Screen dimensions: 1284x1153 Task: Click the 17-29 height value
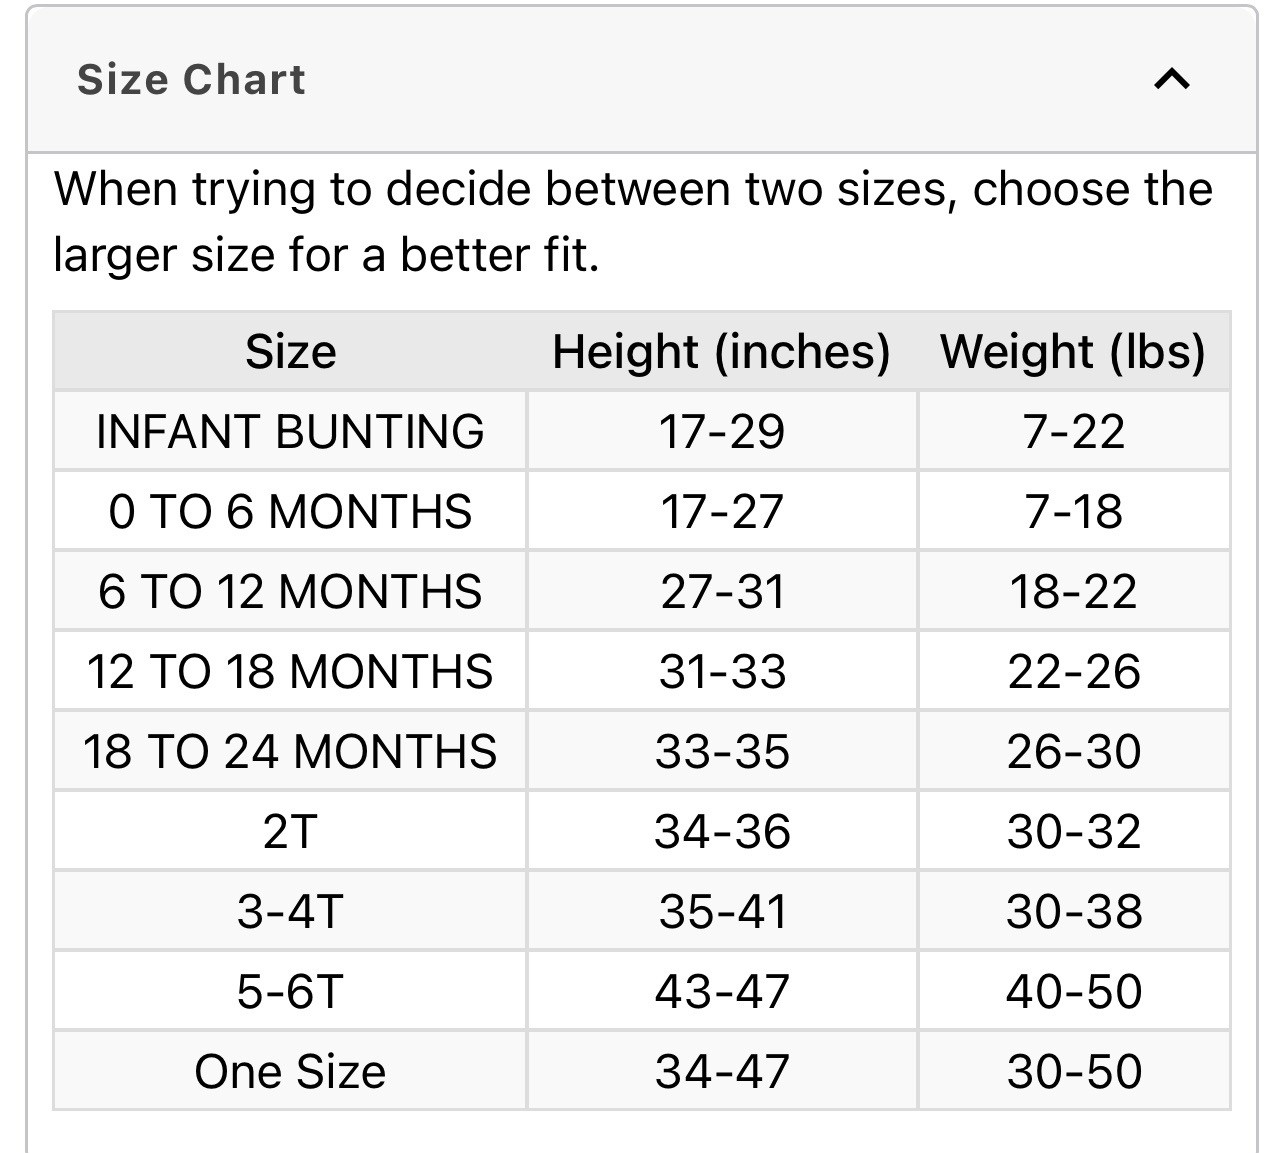[721, 432]
